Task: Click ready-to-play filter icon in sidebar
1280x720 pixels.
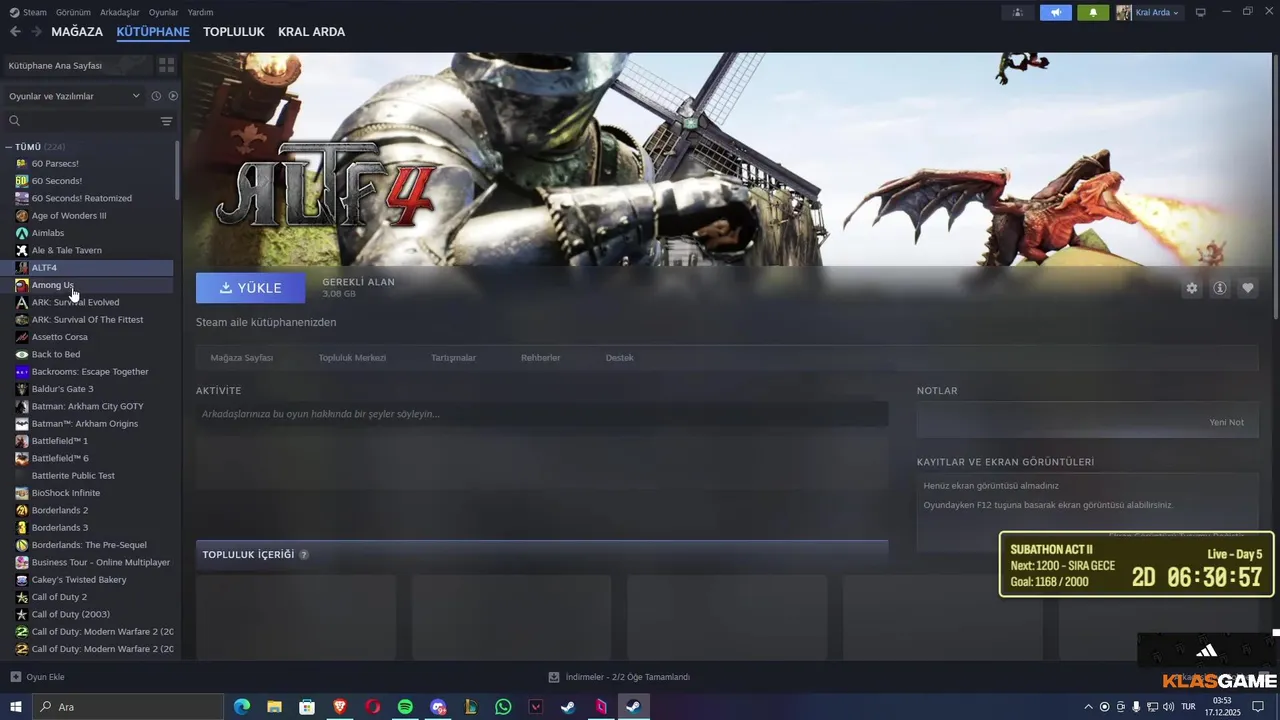Action: [x=173, y=96]
